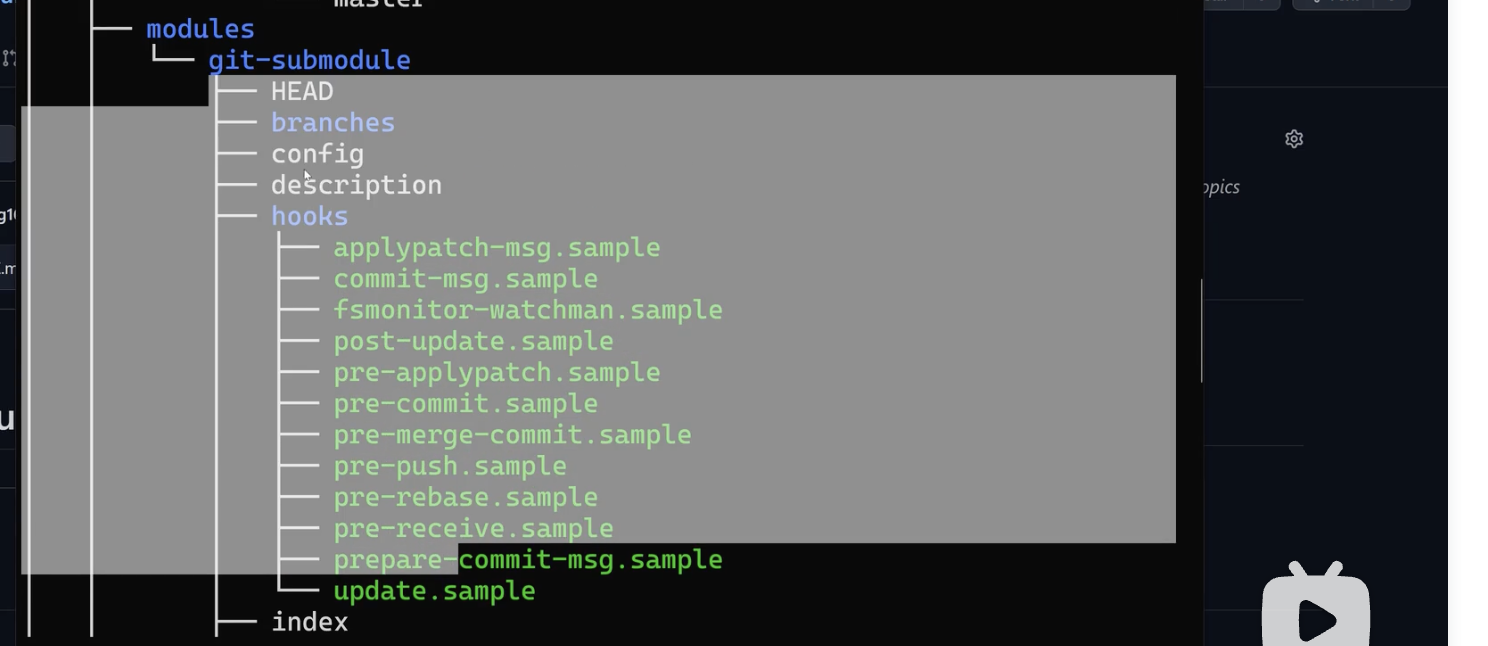Select the git-submodule folder entry
The image size is (1488, 646).
point(309,60)
